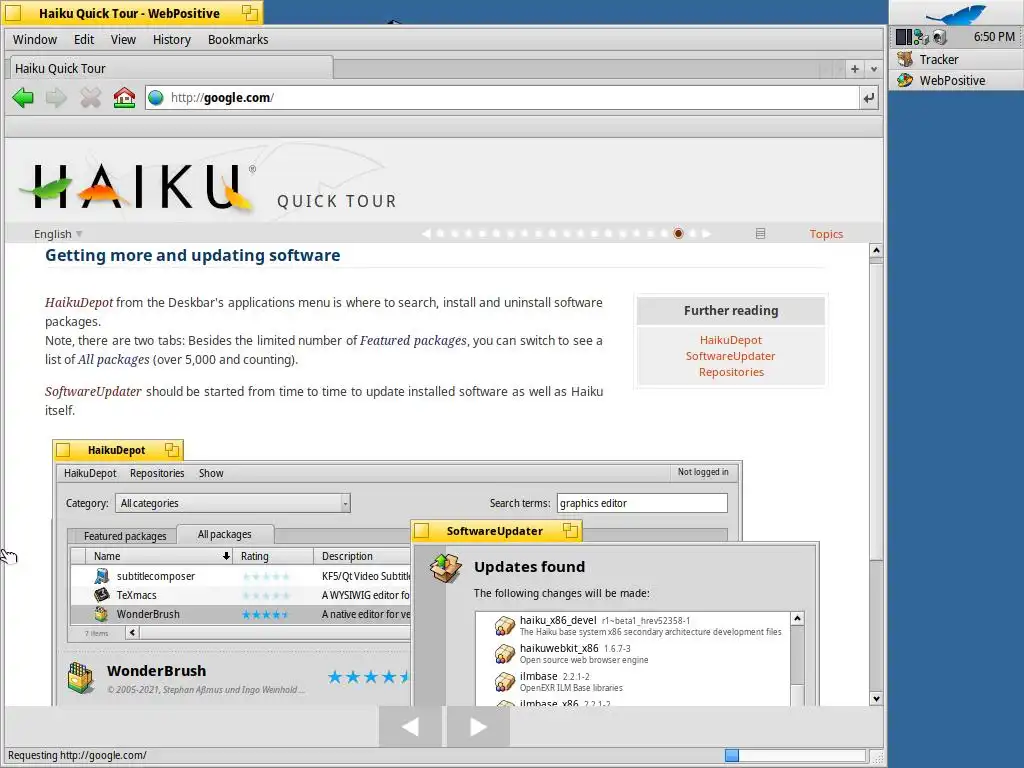Screen dimensions: 1024x768
Task: Click the graphics editor search field in screenshot
Action: [x=642, y=503]
